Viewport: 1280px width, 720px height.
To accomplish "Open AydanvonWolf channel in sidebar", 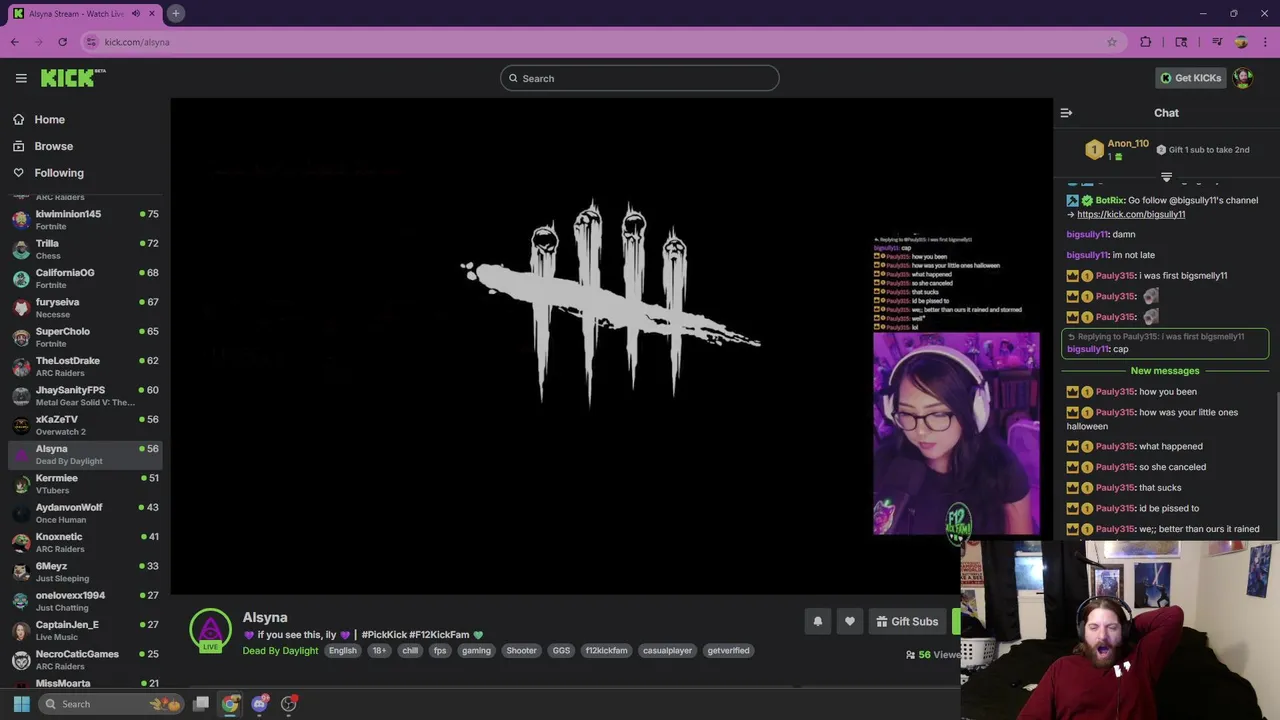I will point(85,513).
